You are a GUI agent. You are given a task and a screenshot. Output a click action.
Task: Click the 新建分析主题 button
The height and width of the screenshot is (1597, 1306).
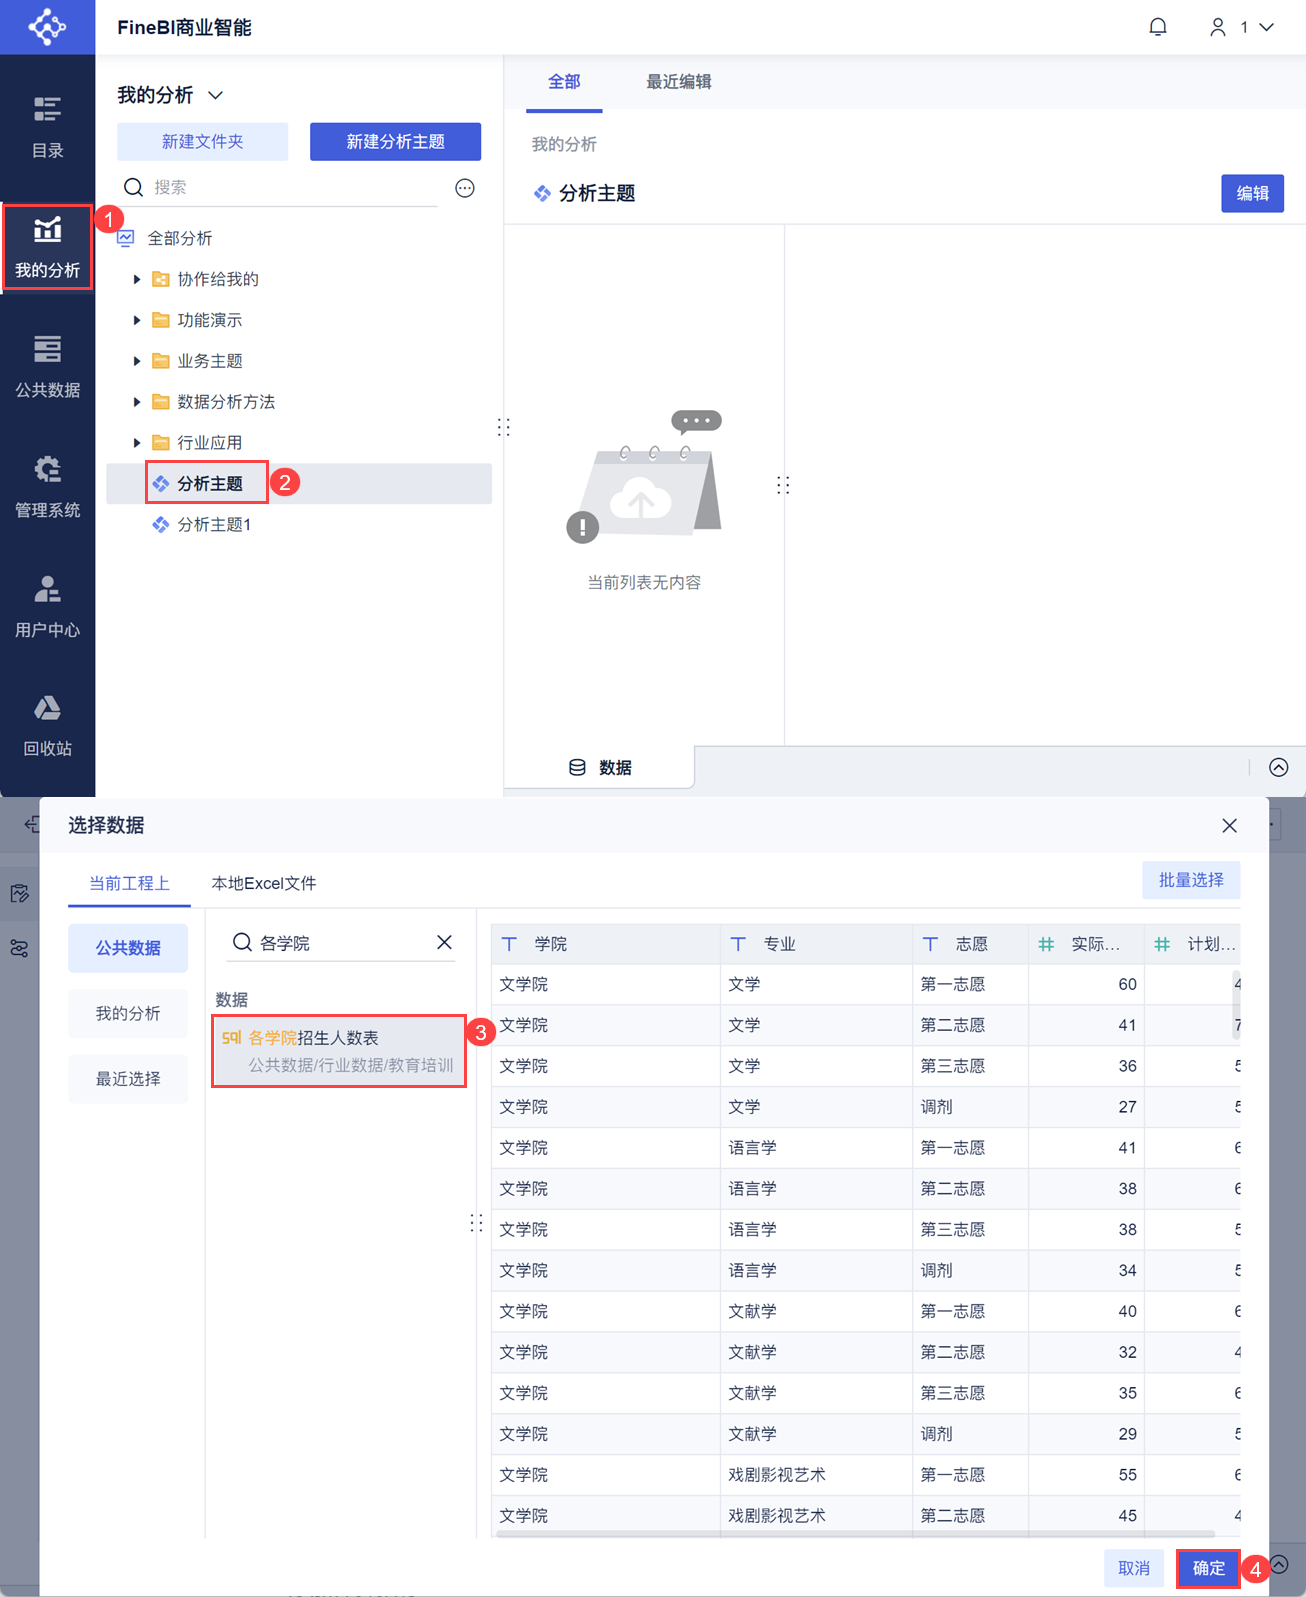pyautogui.click(x=395, y=142)
